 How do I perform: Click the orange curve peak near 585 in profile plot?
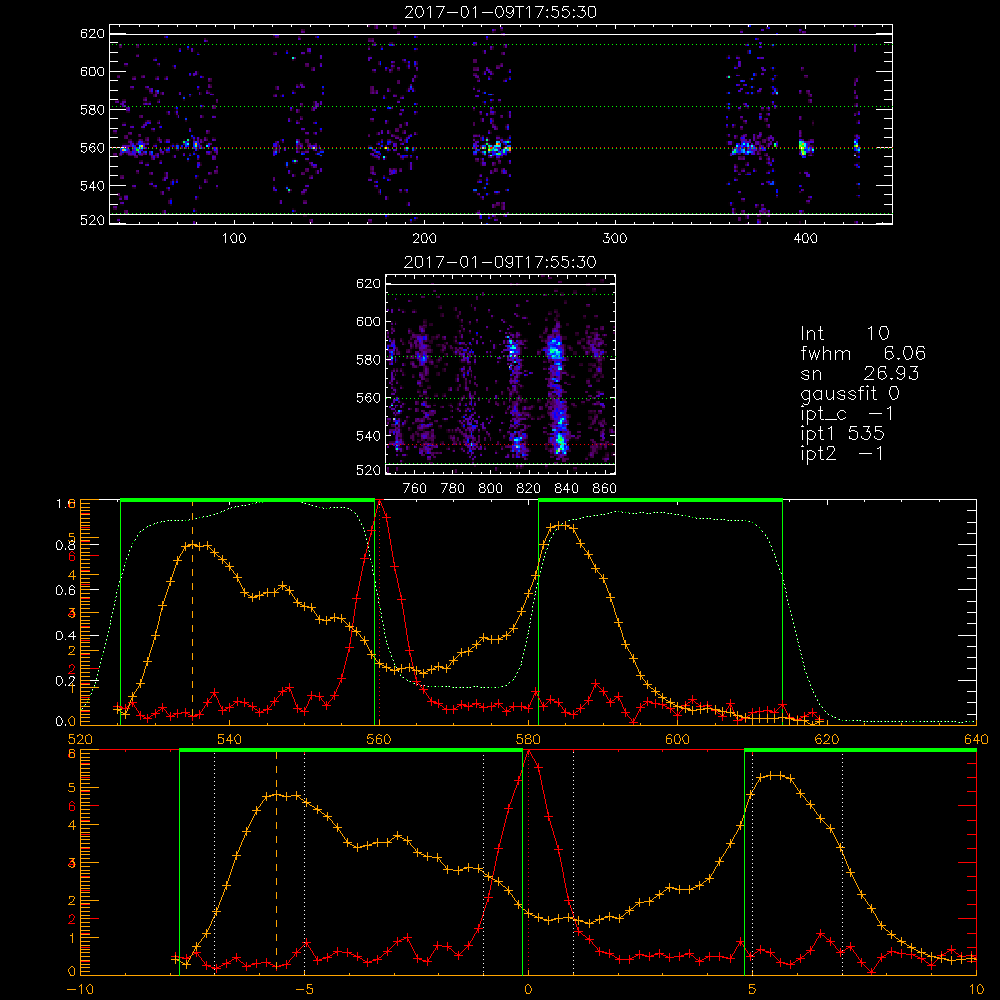[x=561, y=526]
